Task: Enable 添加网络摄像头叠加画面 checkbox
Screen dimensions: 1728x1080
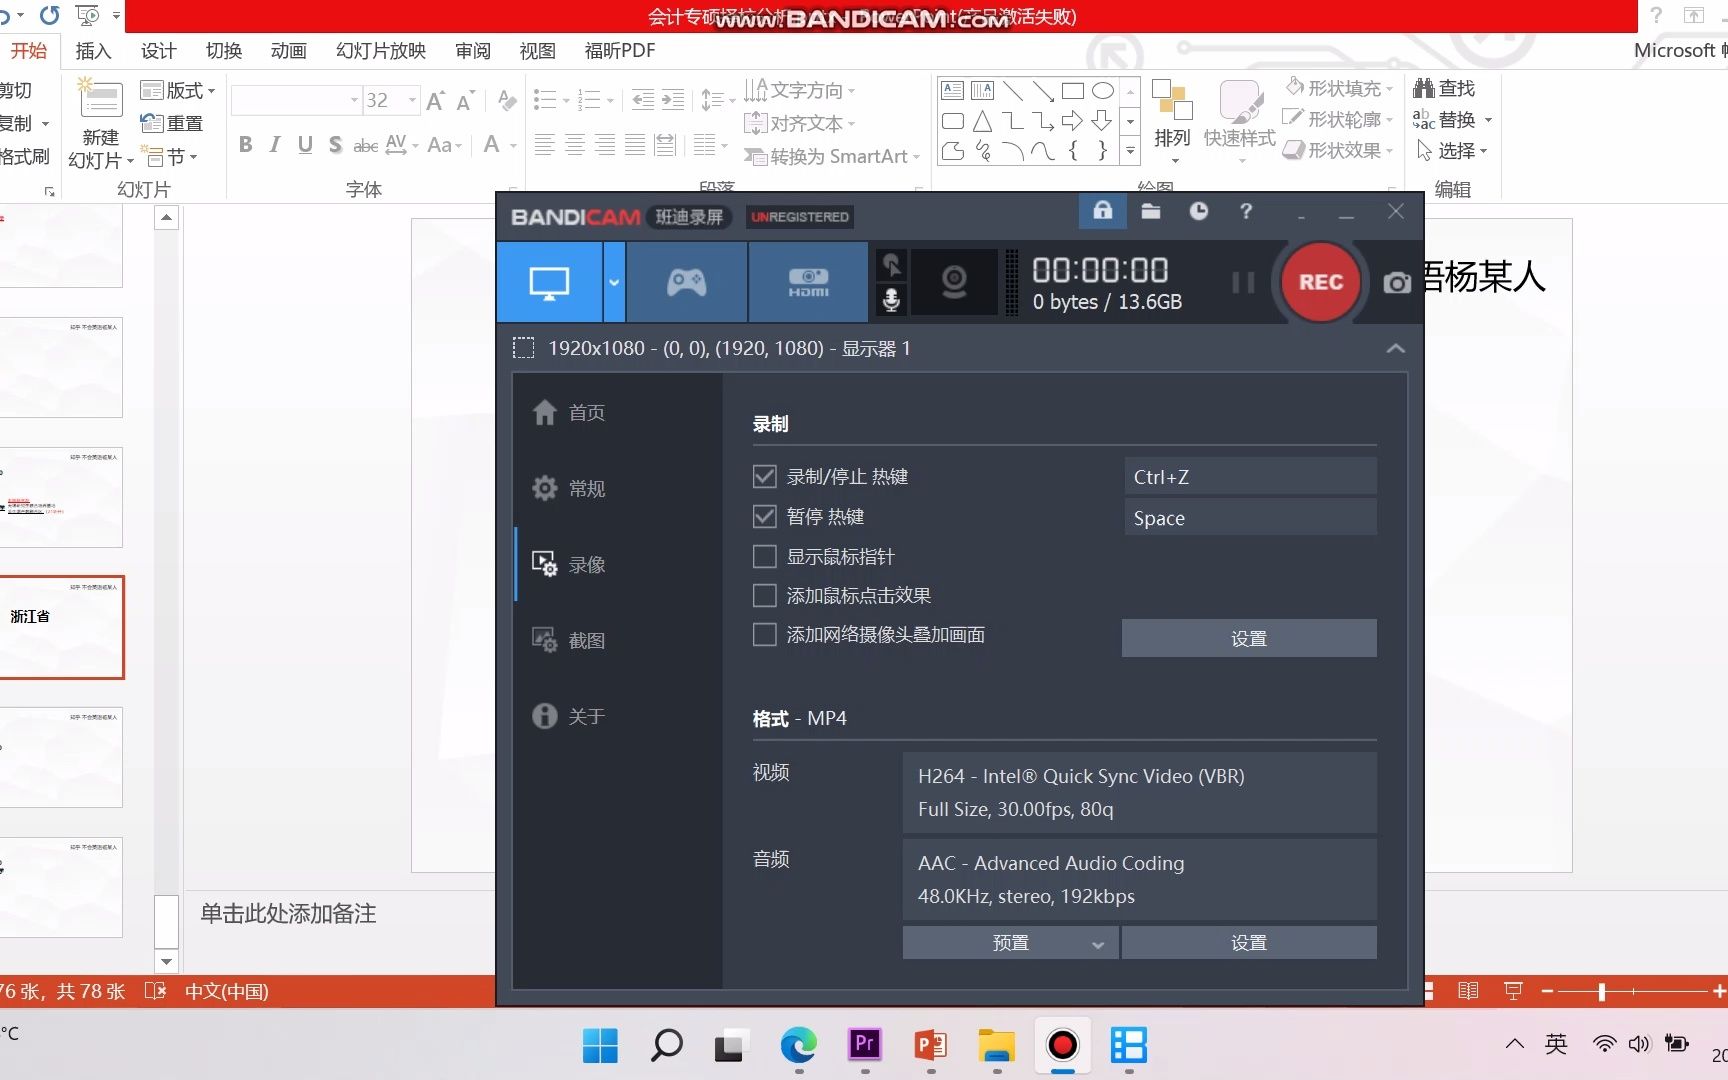Action: coord(764,634)
